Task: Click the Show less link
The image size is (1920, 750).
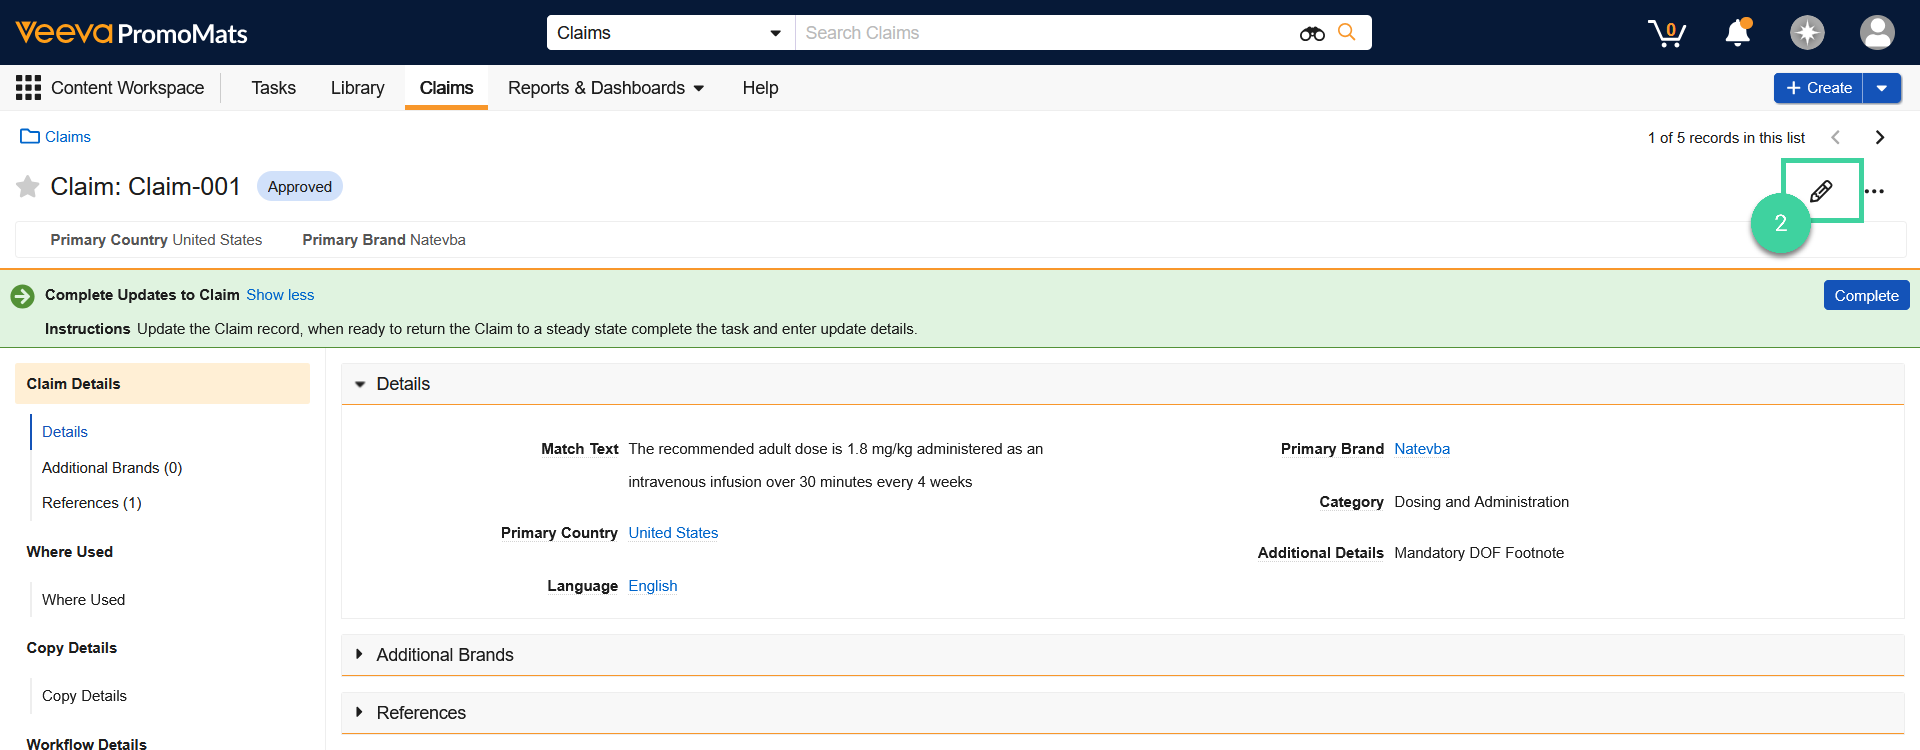Action: tap(280, 295)
